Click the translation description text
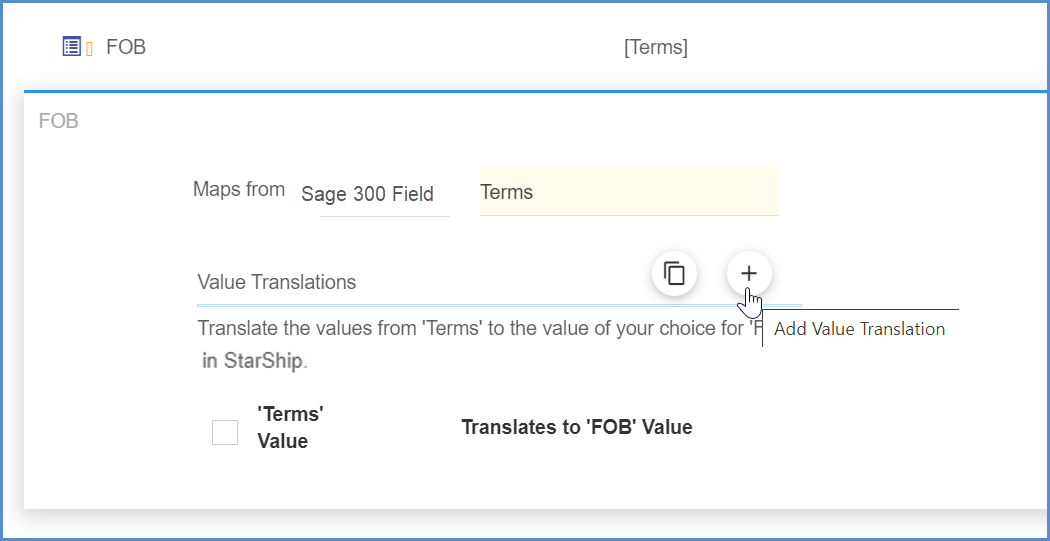The width and height of the screenshot is (1050, 541). [470, 328]
